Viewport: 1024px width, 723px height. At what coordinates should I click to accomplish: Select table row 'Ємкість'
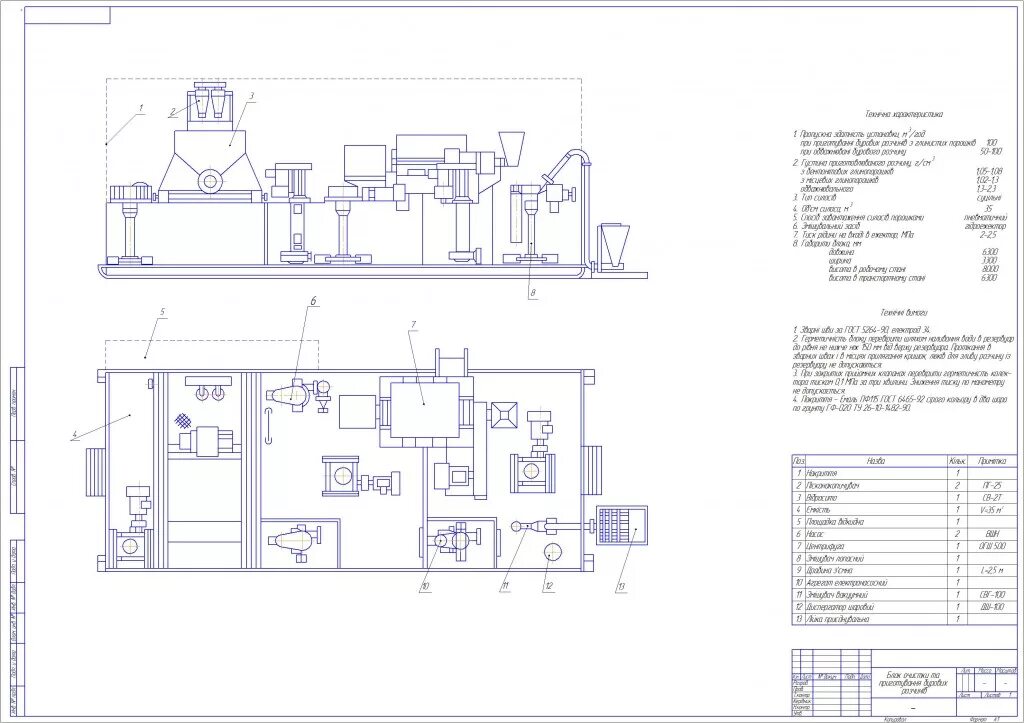click(x=904, y=509)
